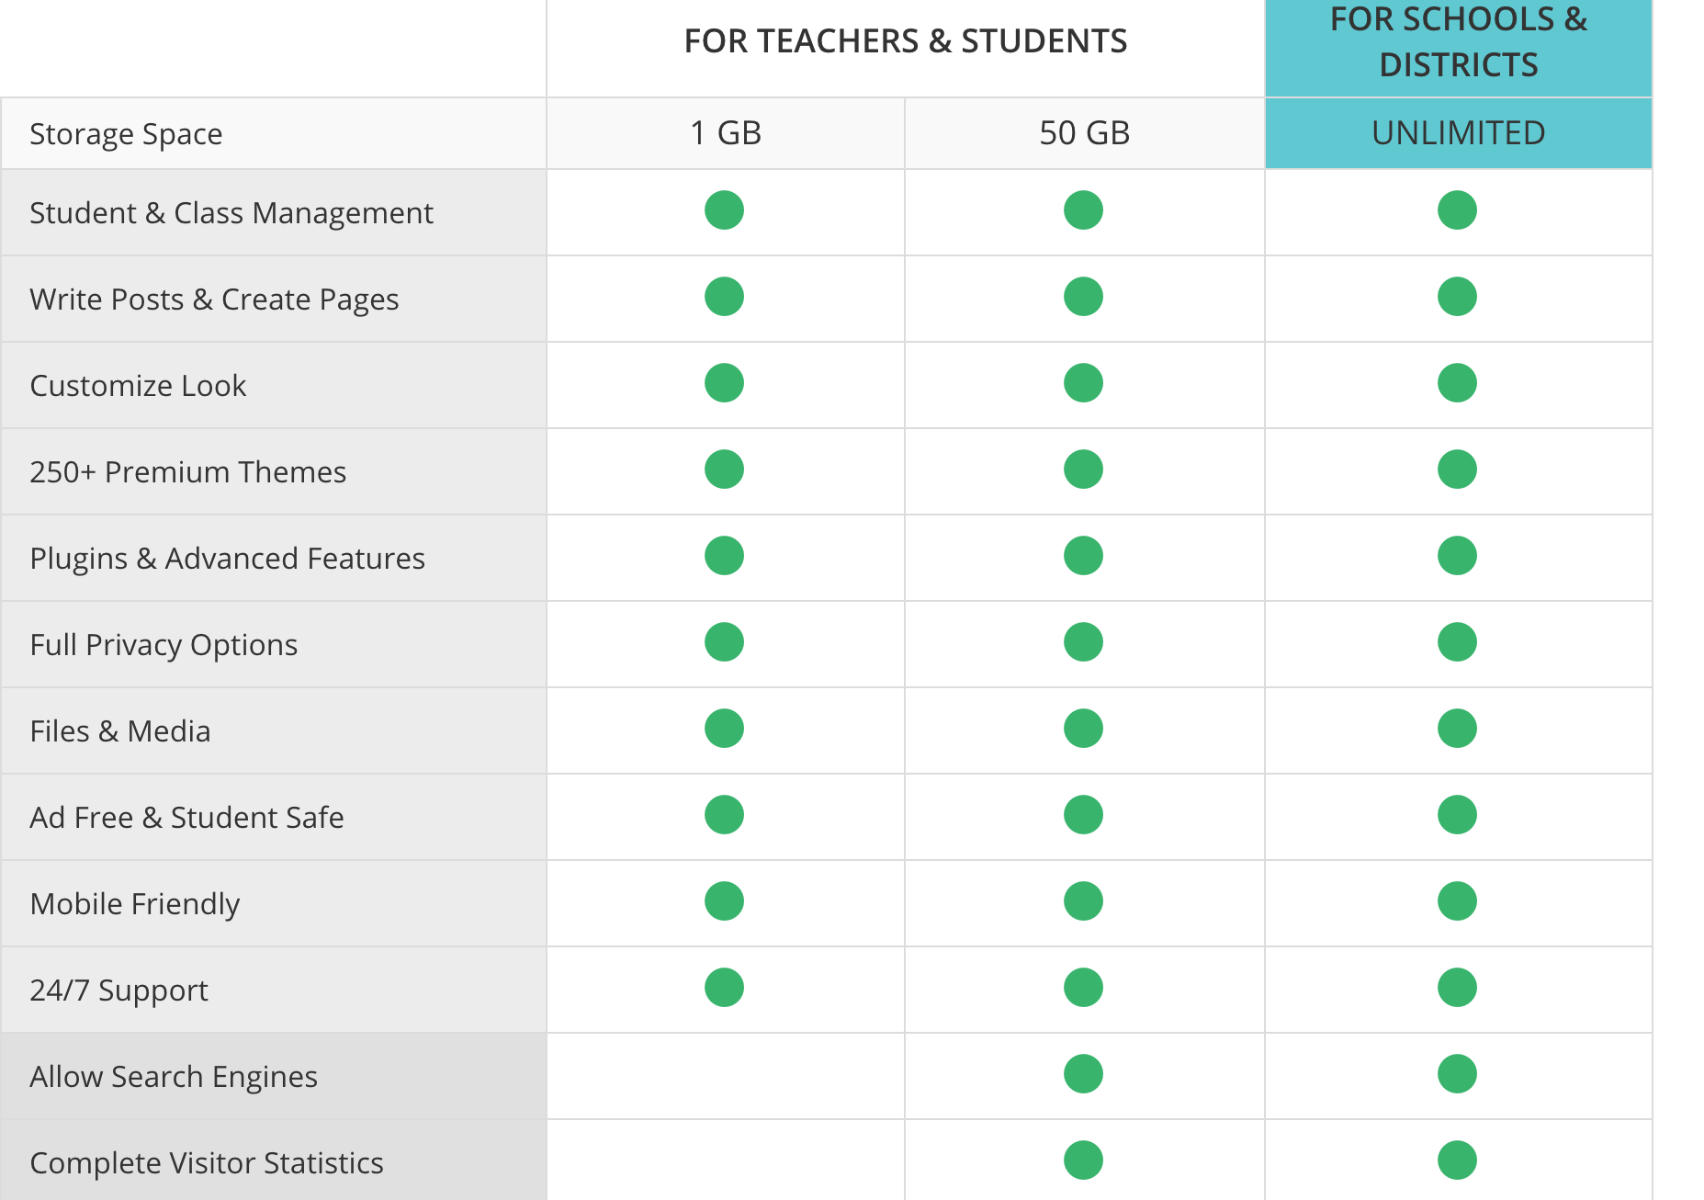
Task: Click Unlimited dot for Mobile Friendly
Action: pos(1457,901)
